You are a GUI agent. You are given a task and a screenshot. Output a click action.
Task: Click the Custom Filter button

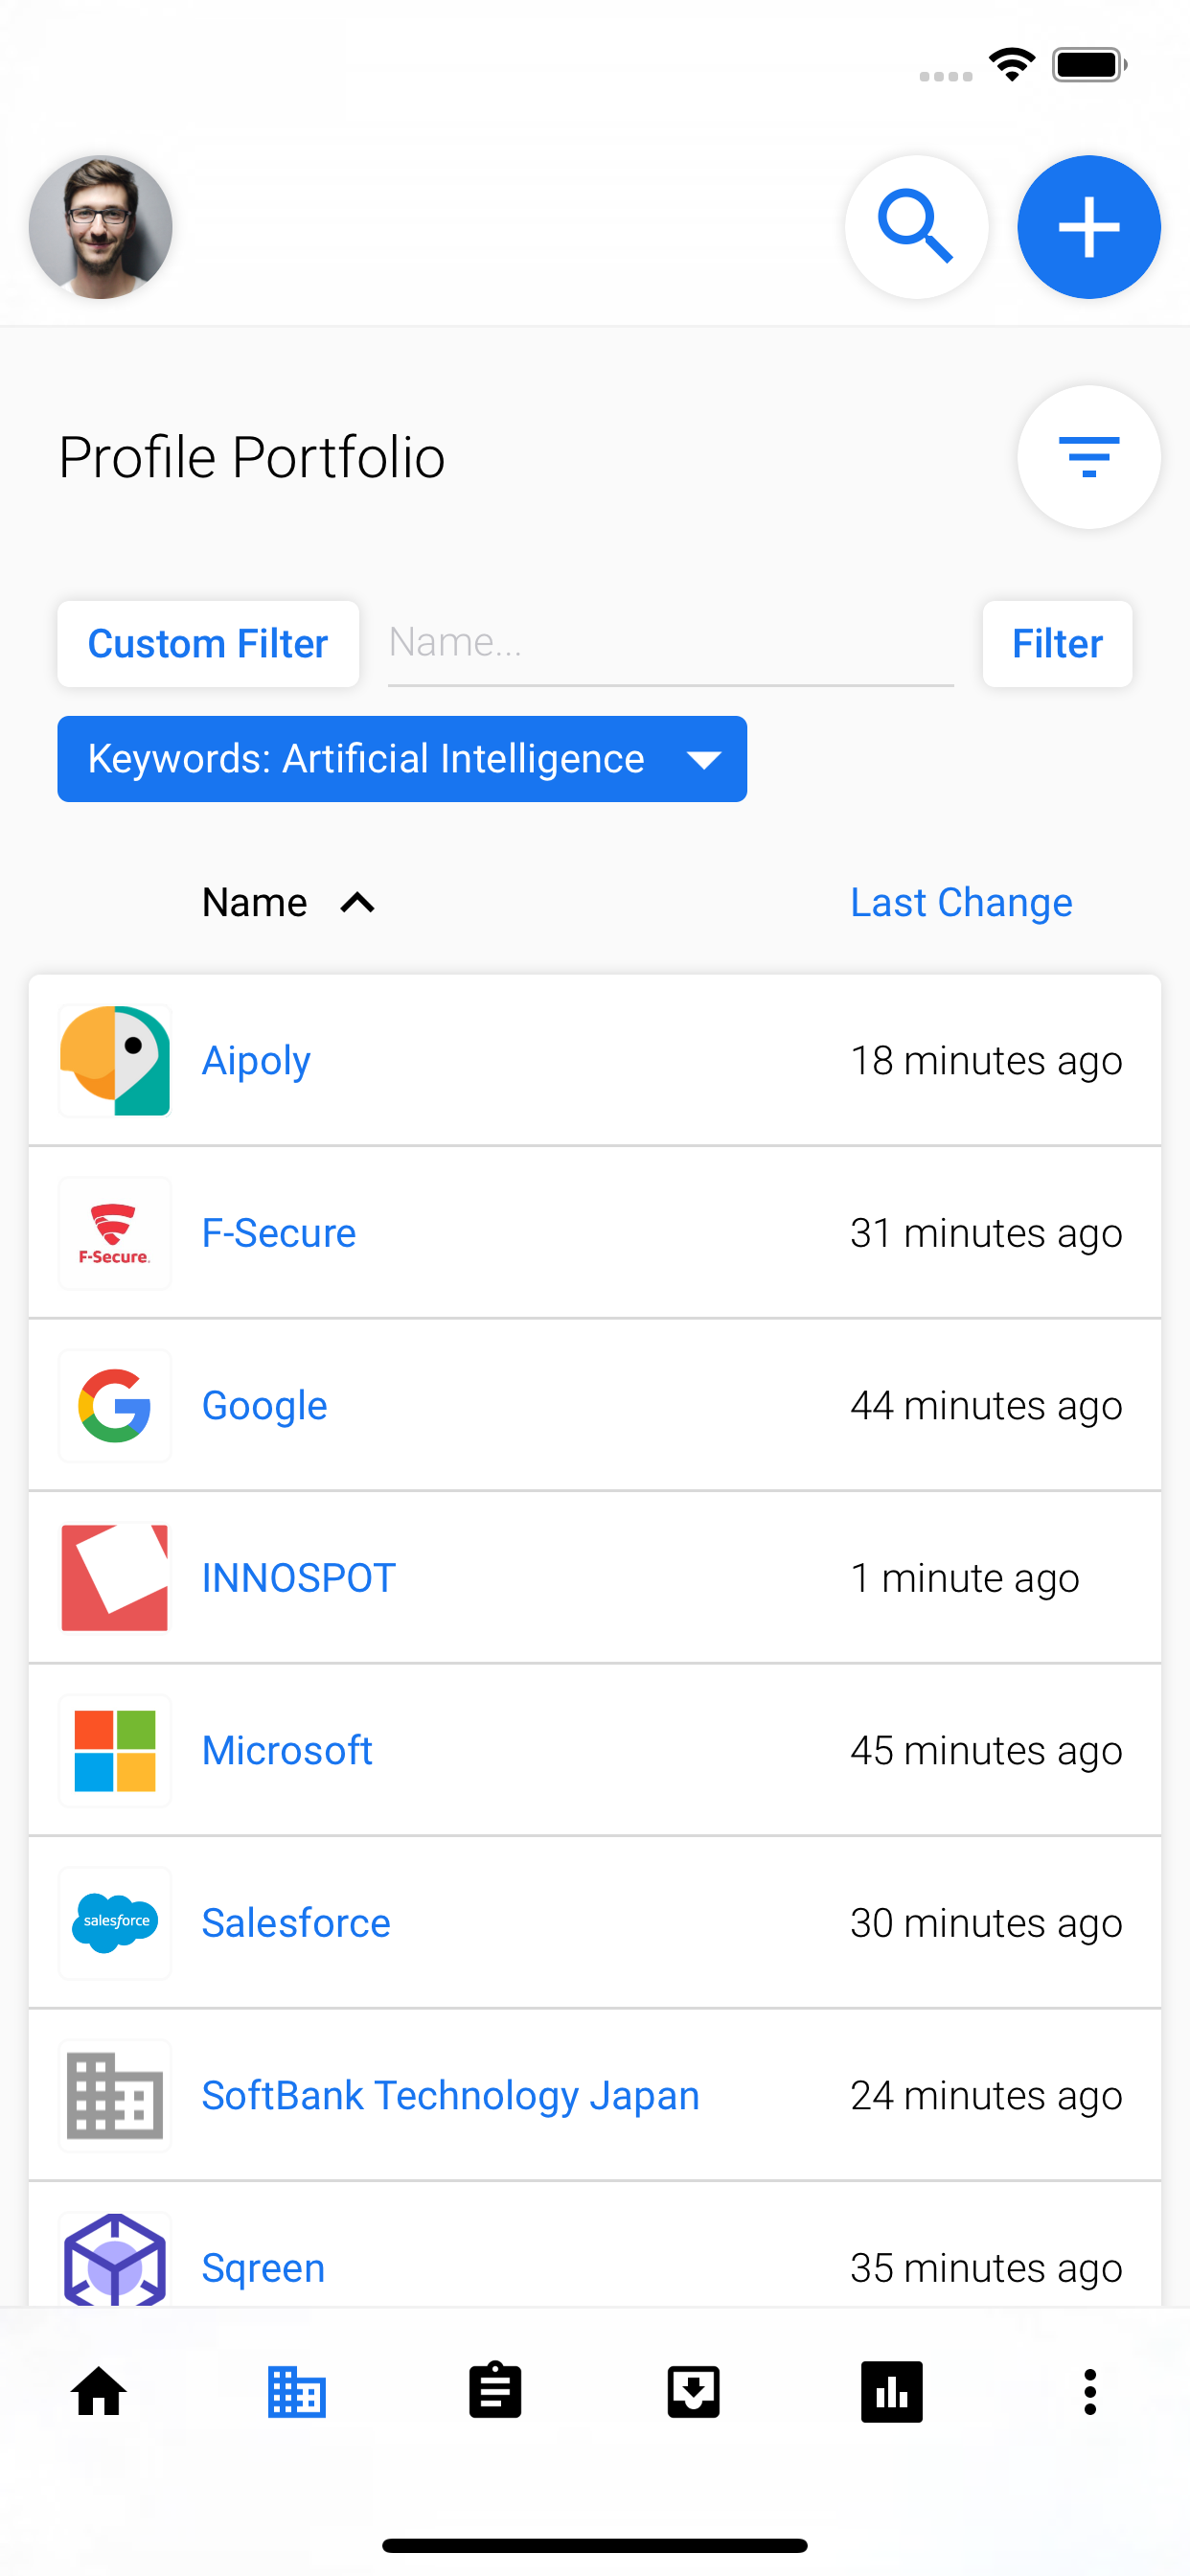208,644
